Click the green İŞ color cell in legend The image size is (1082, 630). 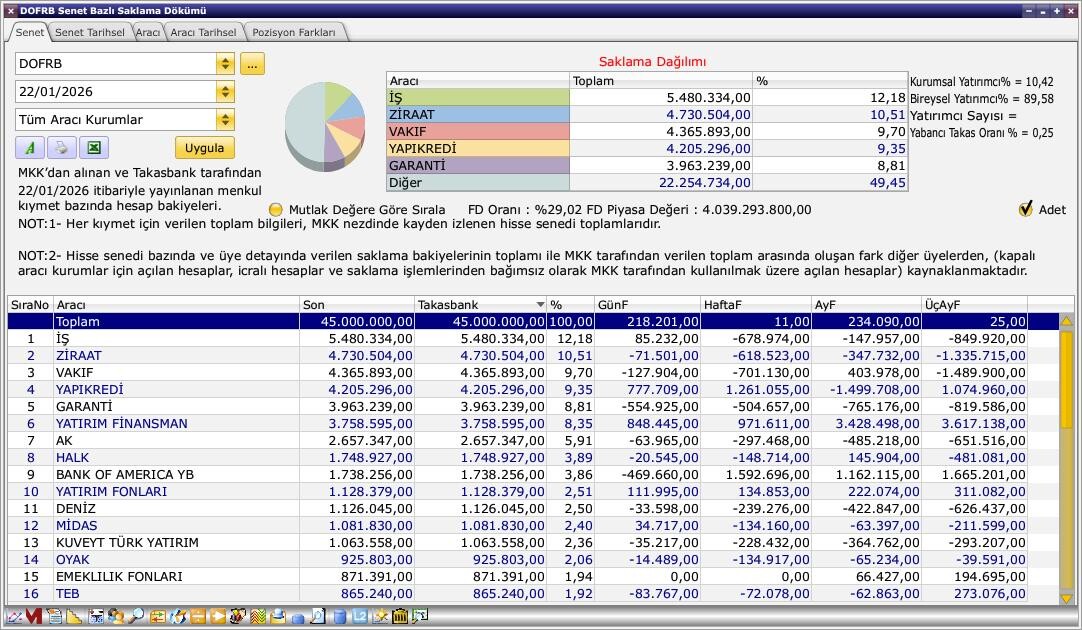pyautogui.click(x=477, y=98)
